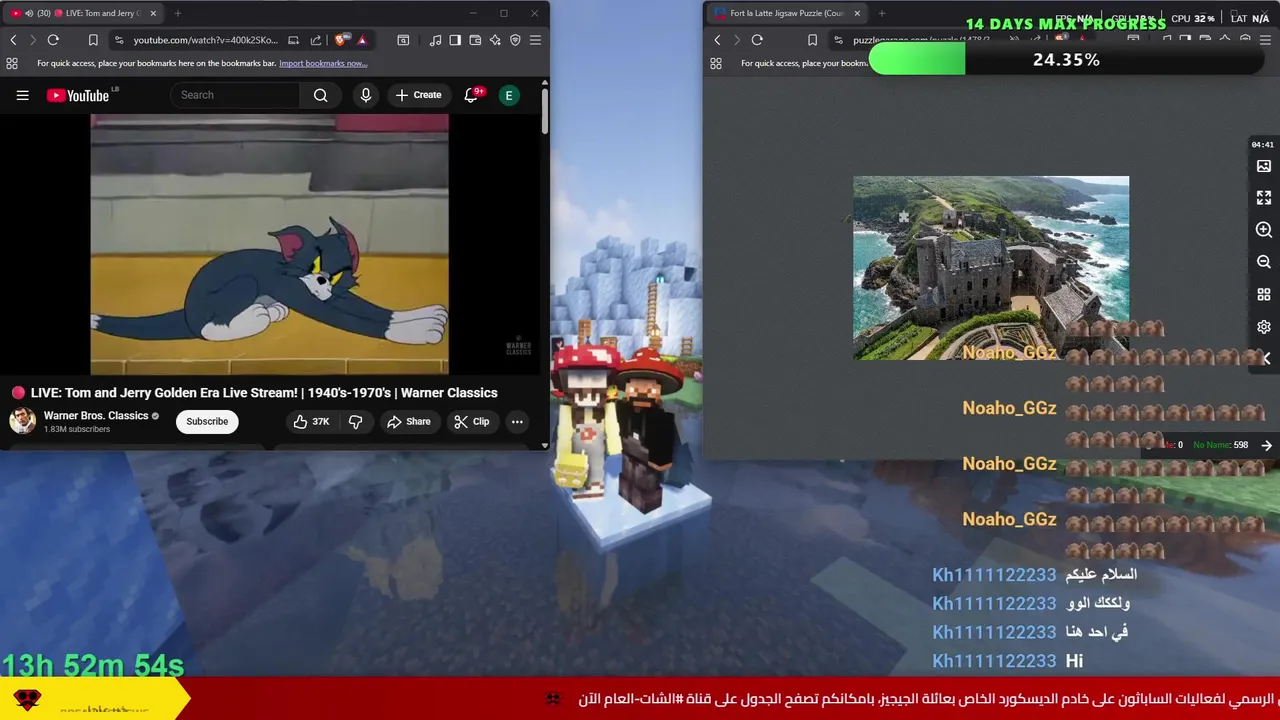The width and height of the screenshot is (1280, 720).
Task: Focus the youtube.com address bar URL
Action: coord(205,40)
